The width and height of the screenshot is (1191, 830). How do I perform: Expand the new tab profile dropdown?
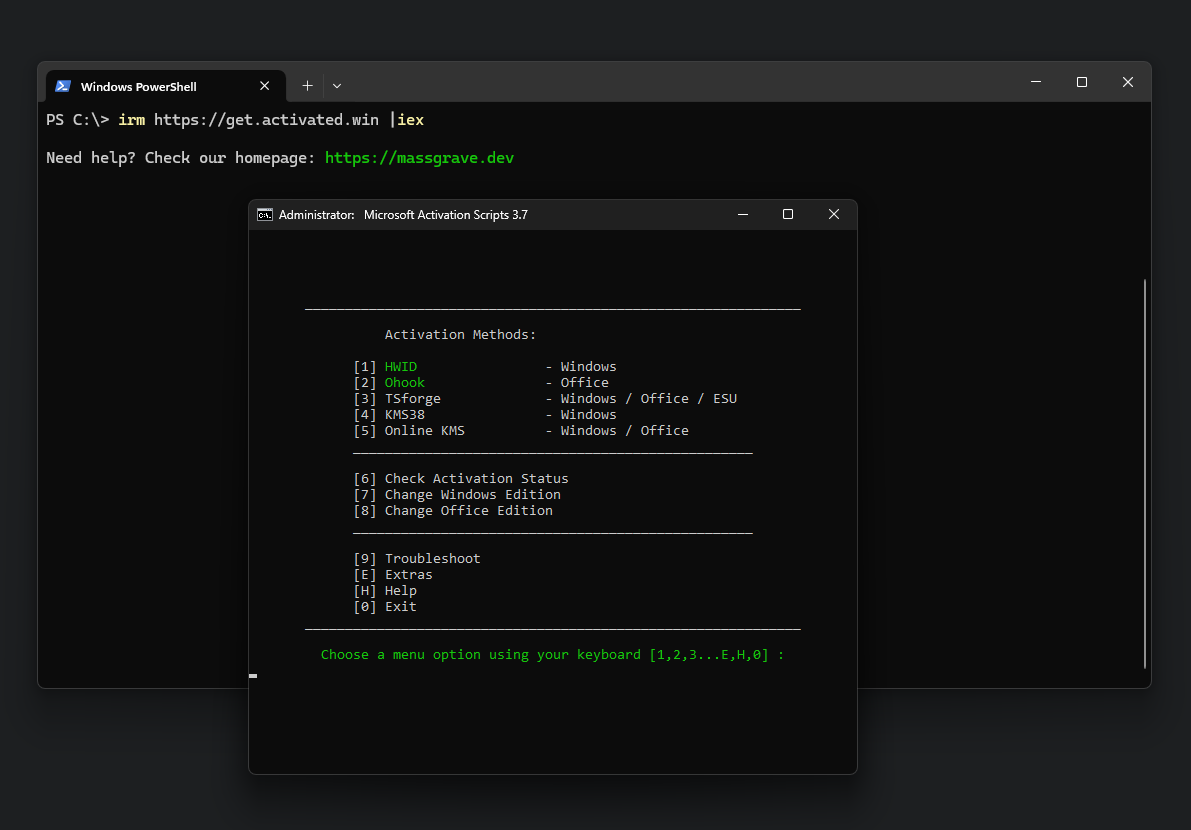(x=337, y=86)
